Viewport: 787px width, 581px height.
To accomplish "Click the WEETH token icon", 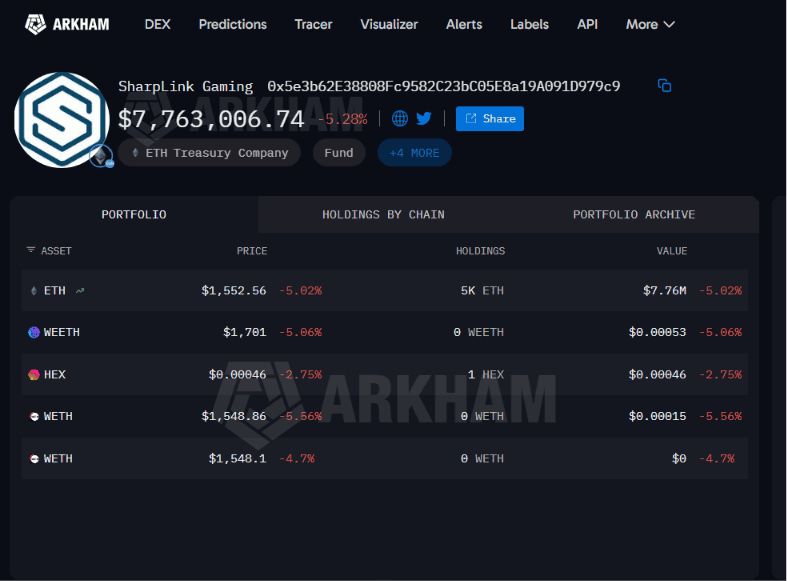I will point(34,332).
